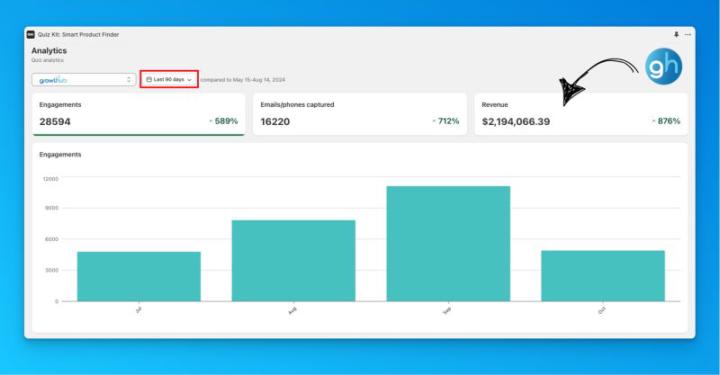This screenshot has height=375, width=720.
Task: Select the Emails/phones captured metric card
Action: [x=360, y=114]
